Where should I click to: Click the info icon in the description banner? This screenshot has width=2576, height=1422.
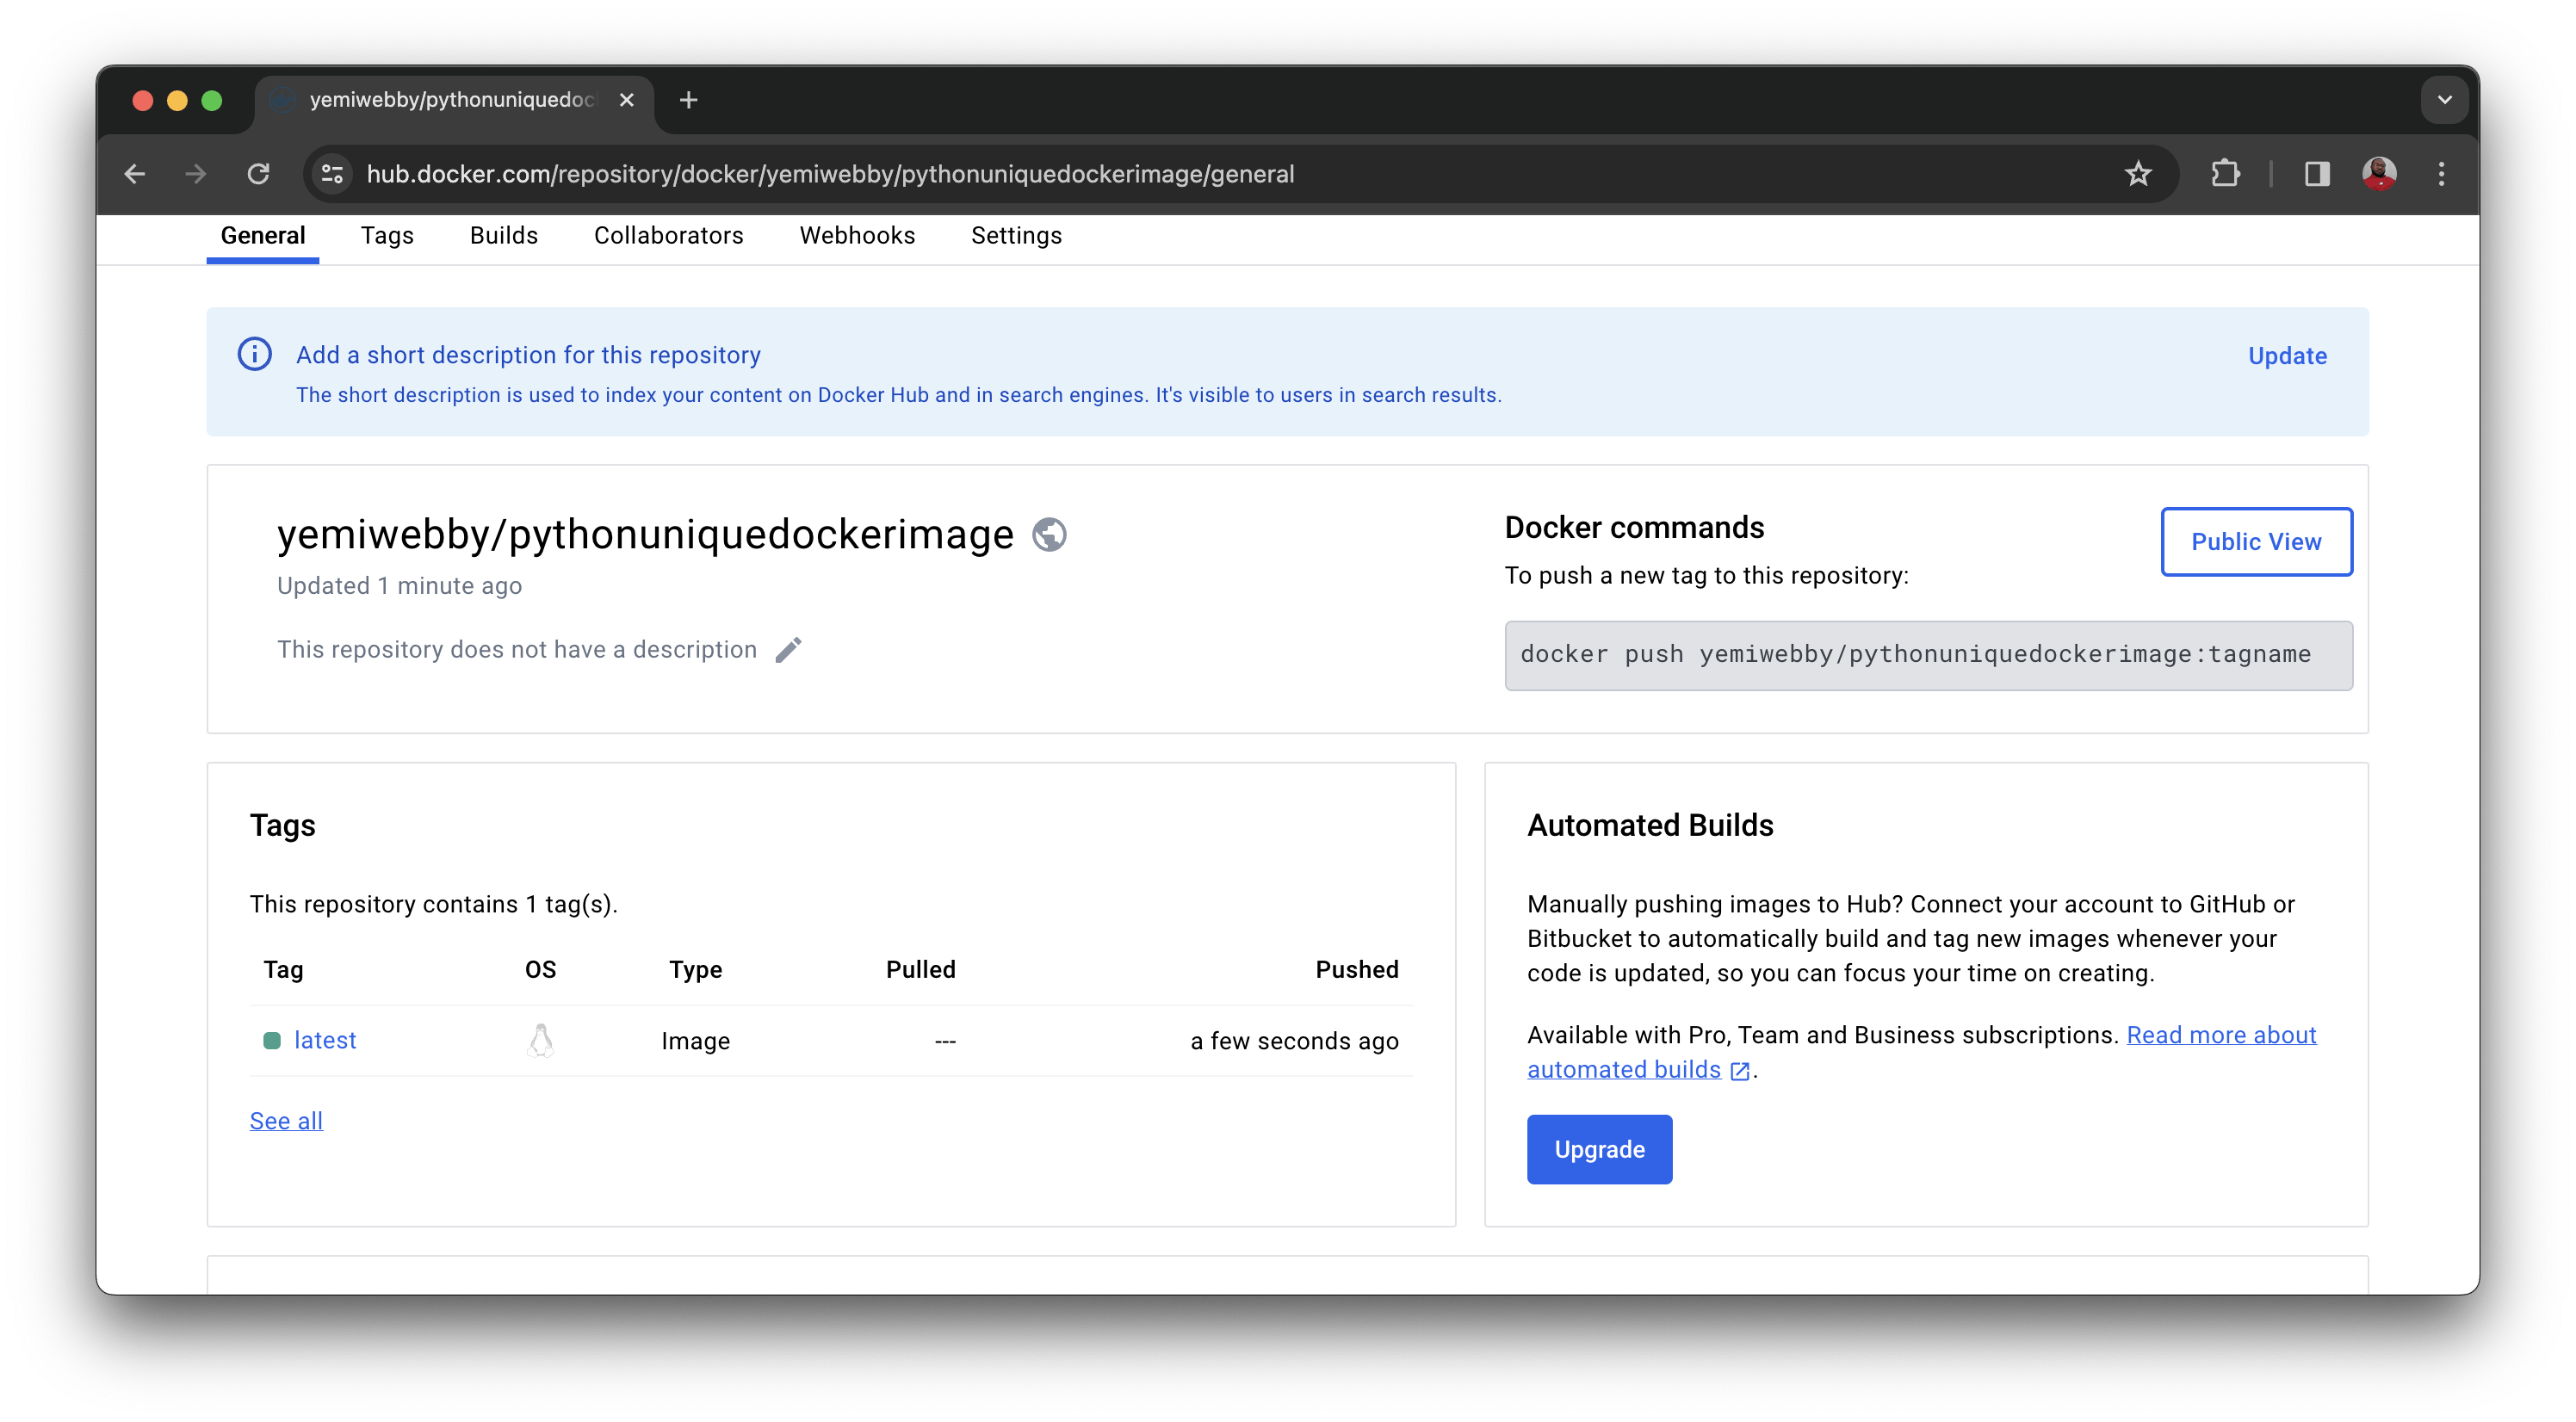255,354
